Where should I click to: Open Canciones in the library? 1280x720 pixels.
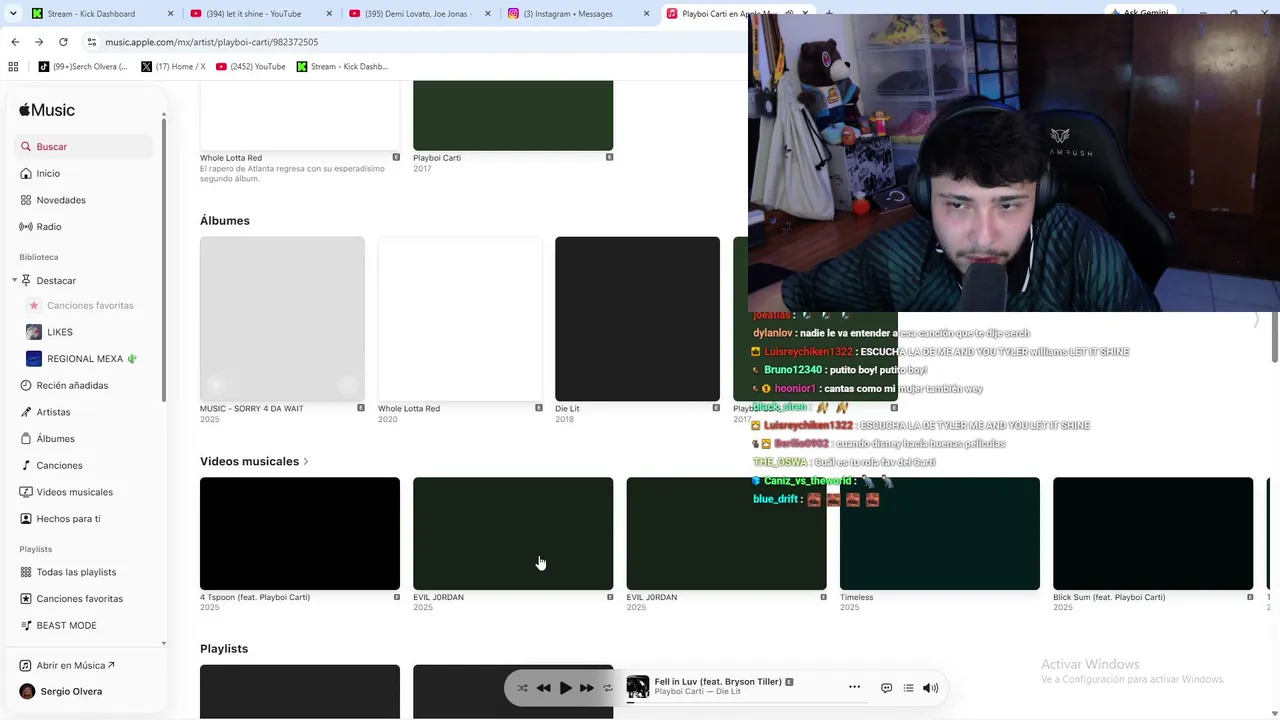[x=60, y=466]
